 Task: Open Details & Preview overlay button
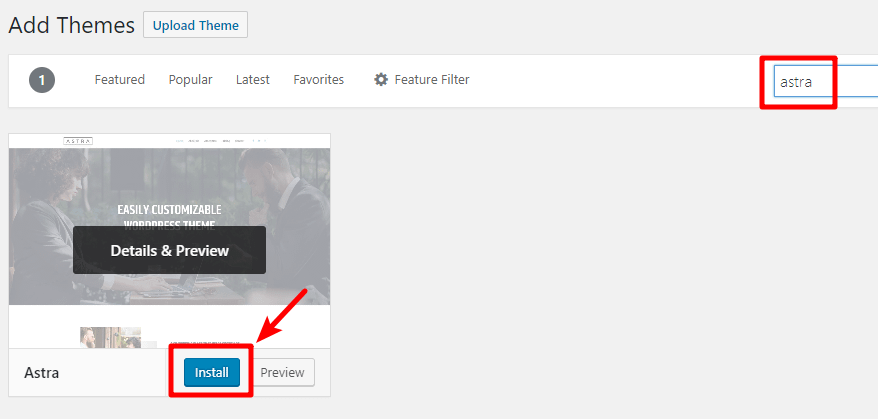pyautogui.click(x=170, y=250)
